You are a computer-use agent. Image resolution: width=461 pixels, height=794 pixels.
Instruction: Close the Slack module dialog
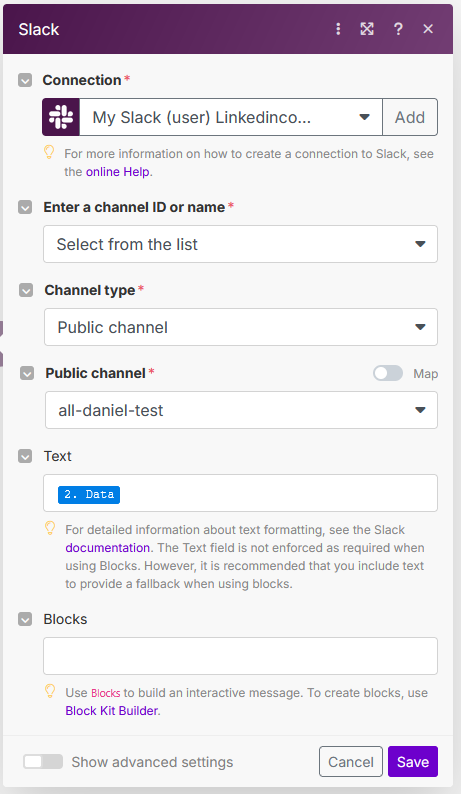click(x=428, y=29)
